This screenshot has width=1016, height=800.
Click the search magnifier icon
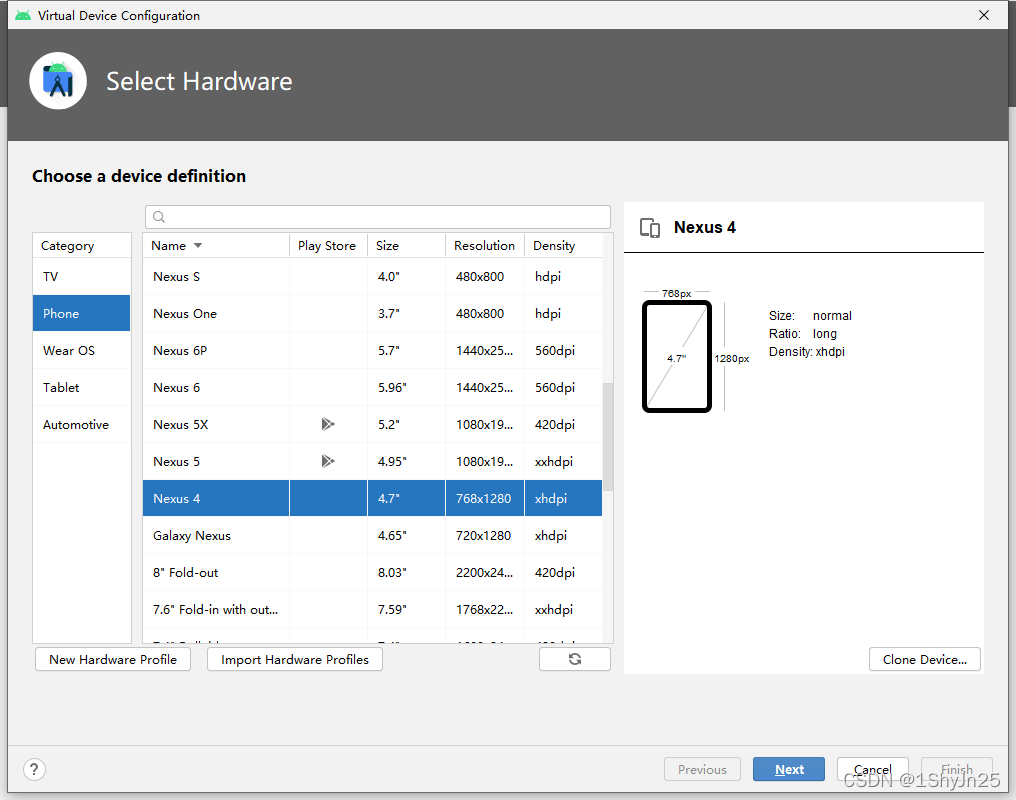click(x=159, y=217)
